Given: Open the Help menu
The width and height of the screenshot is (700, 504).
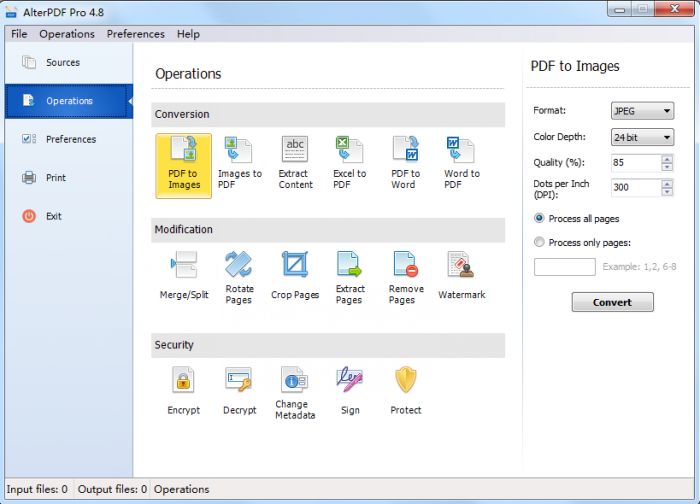Looking at the screenshot, I should click(188, 34).
